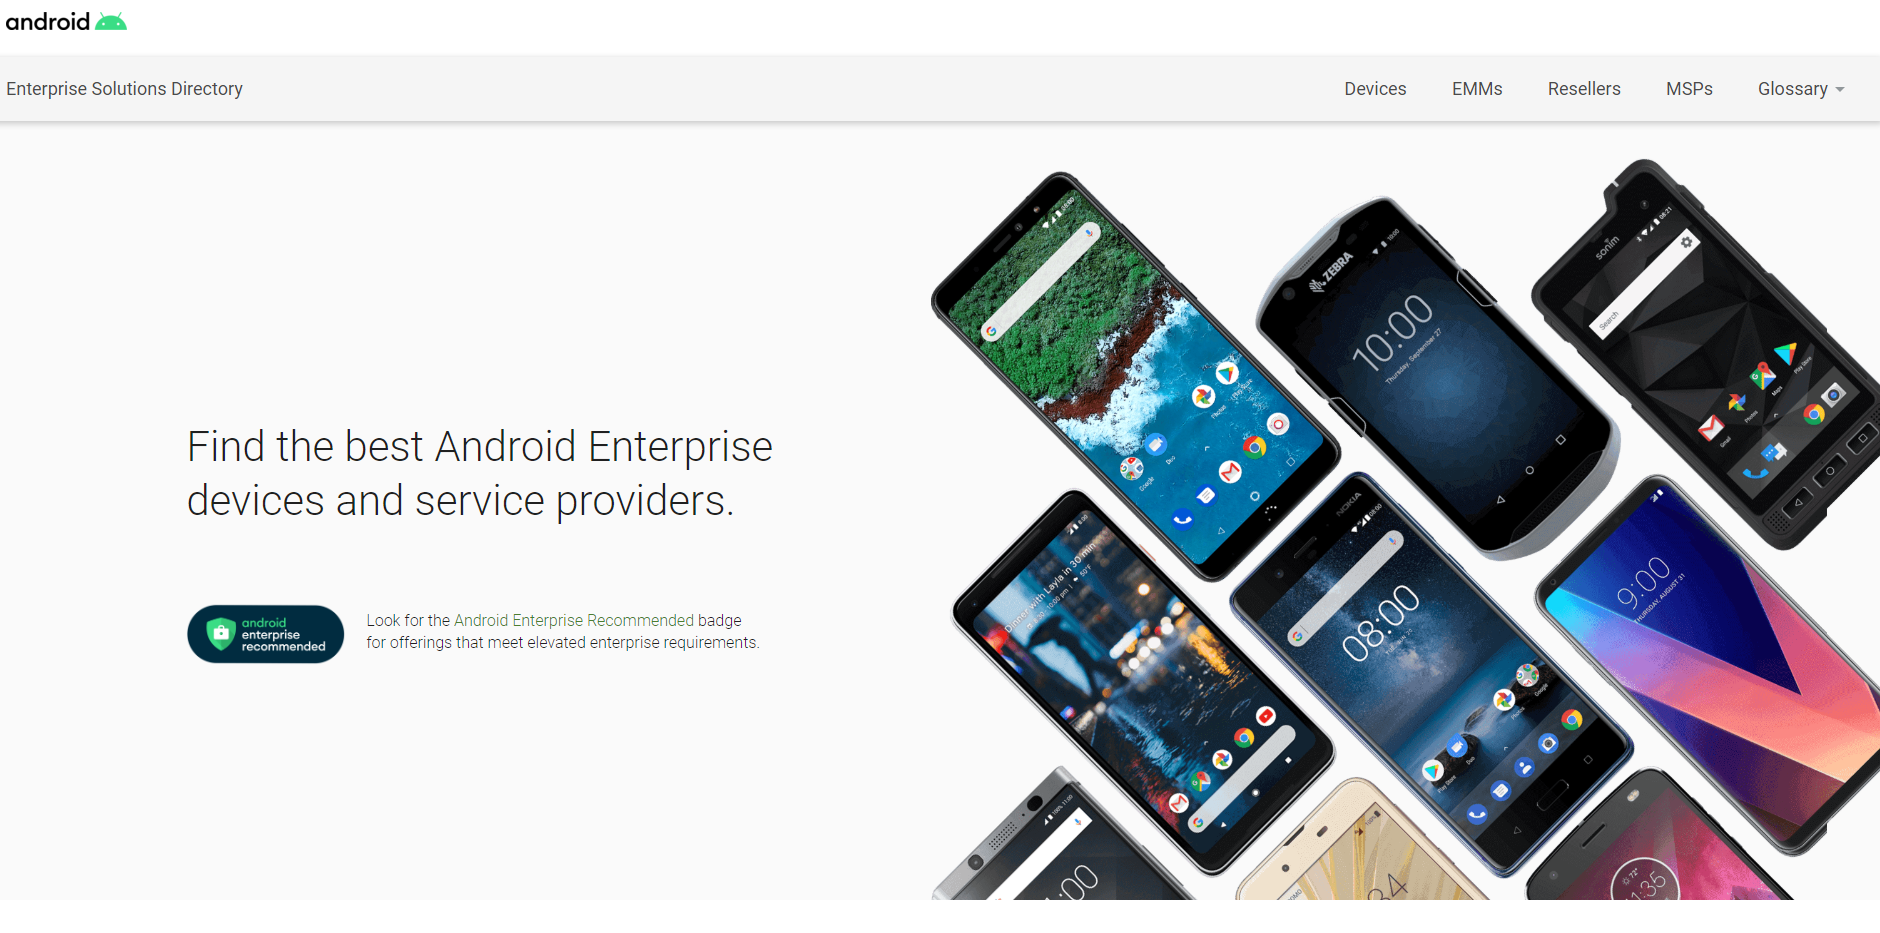The image size is (1880, 933).
Task: Open the Devices menu item
Action: (x=1375, y=89)
